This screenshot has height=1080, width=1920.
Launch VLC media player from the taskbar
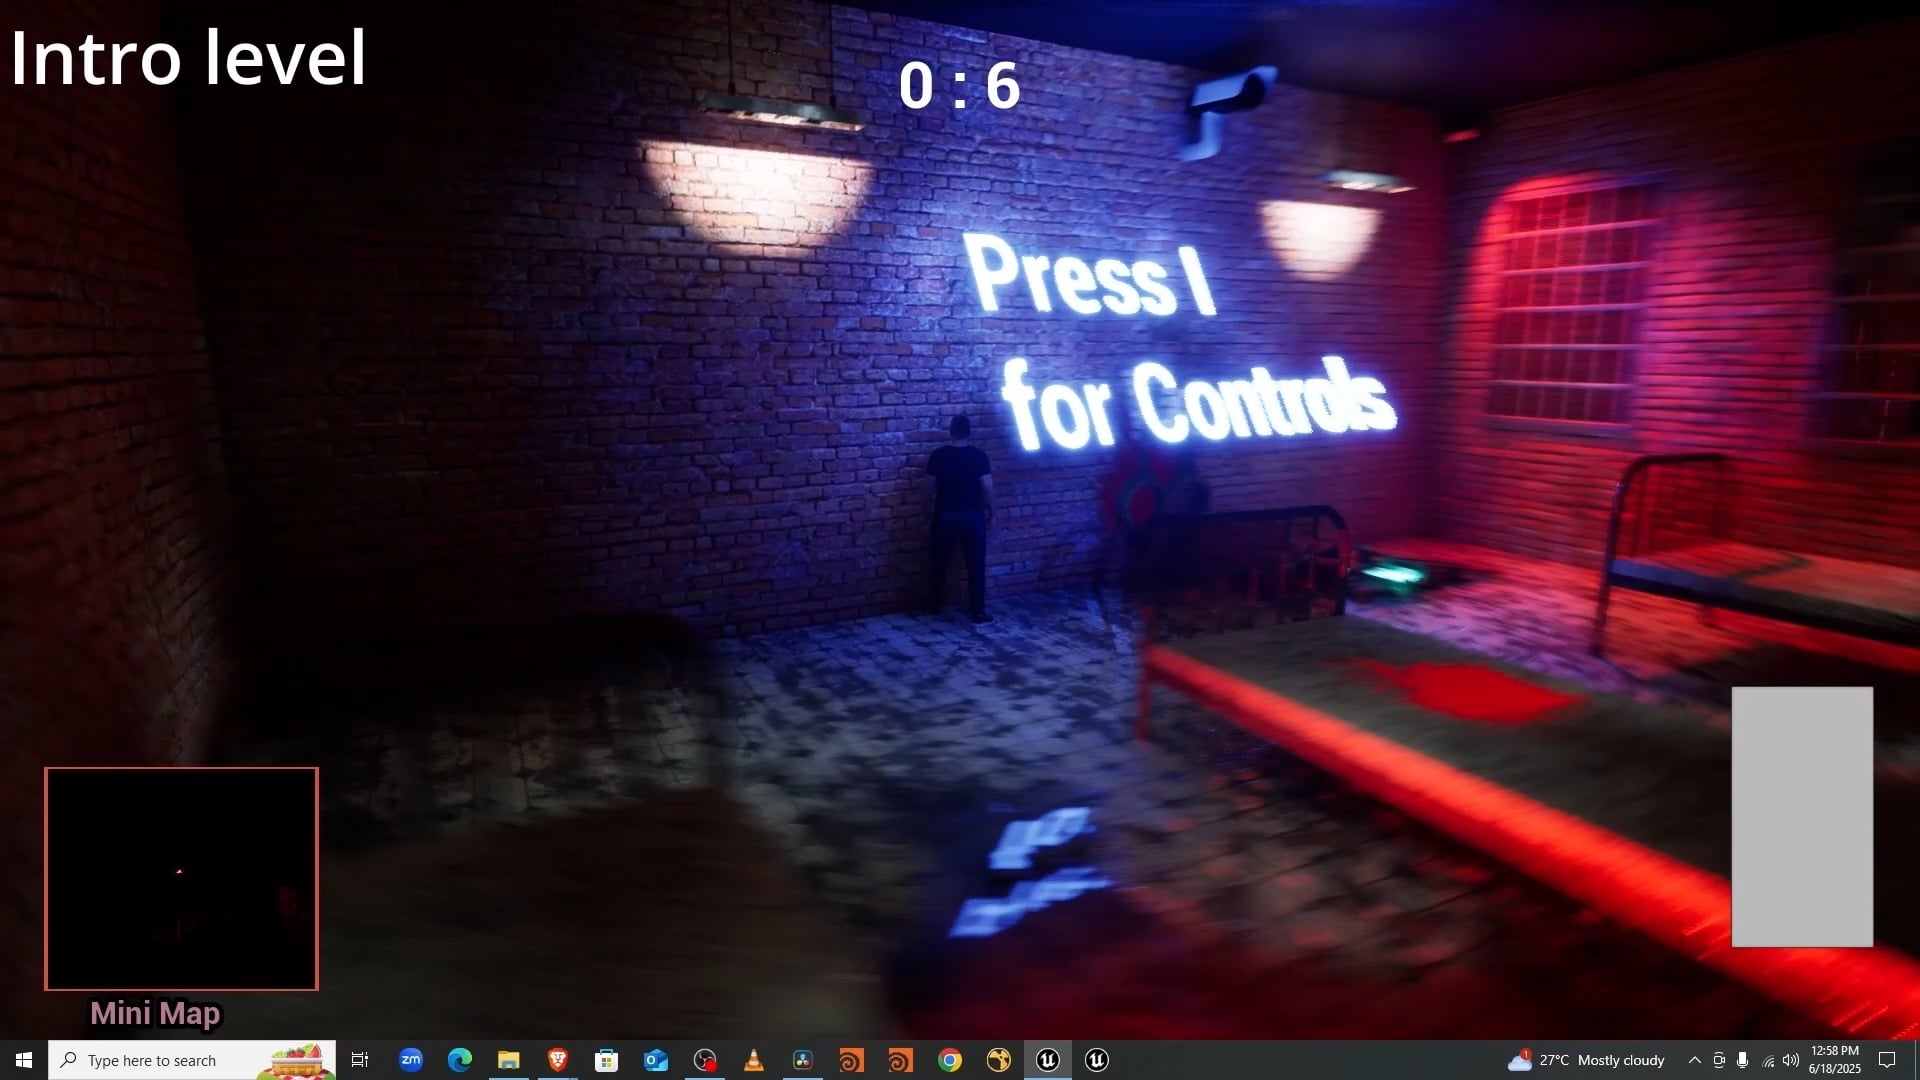[754, 1060]
